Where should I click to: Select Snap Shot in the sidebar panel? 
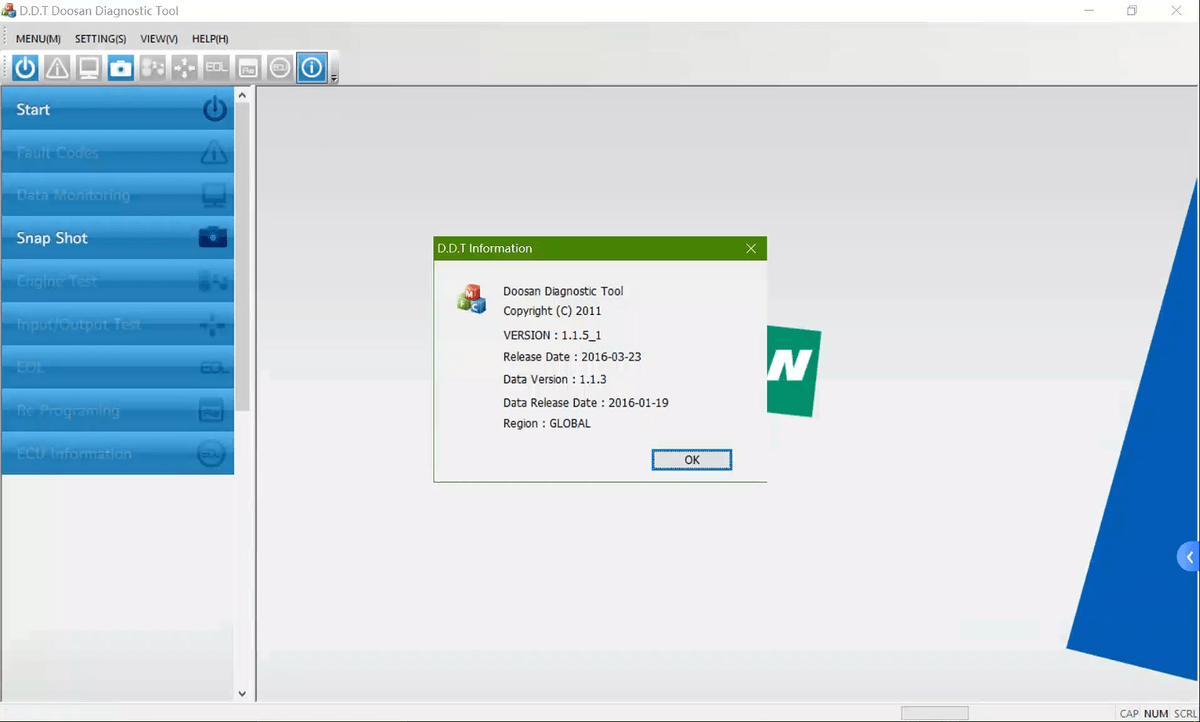(117, 238)
